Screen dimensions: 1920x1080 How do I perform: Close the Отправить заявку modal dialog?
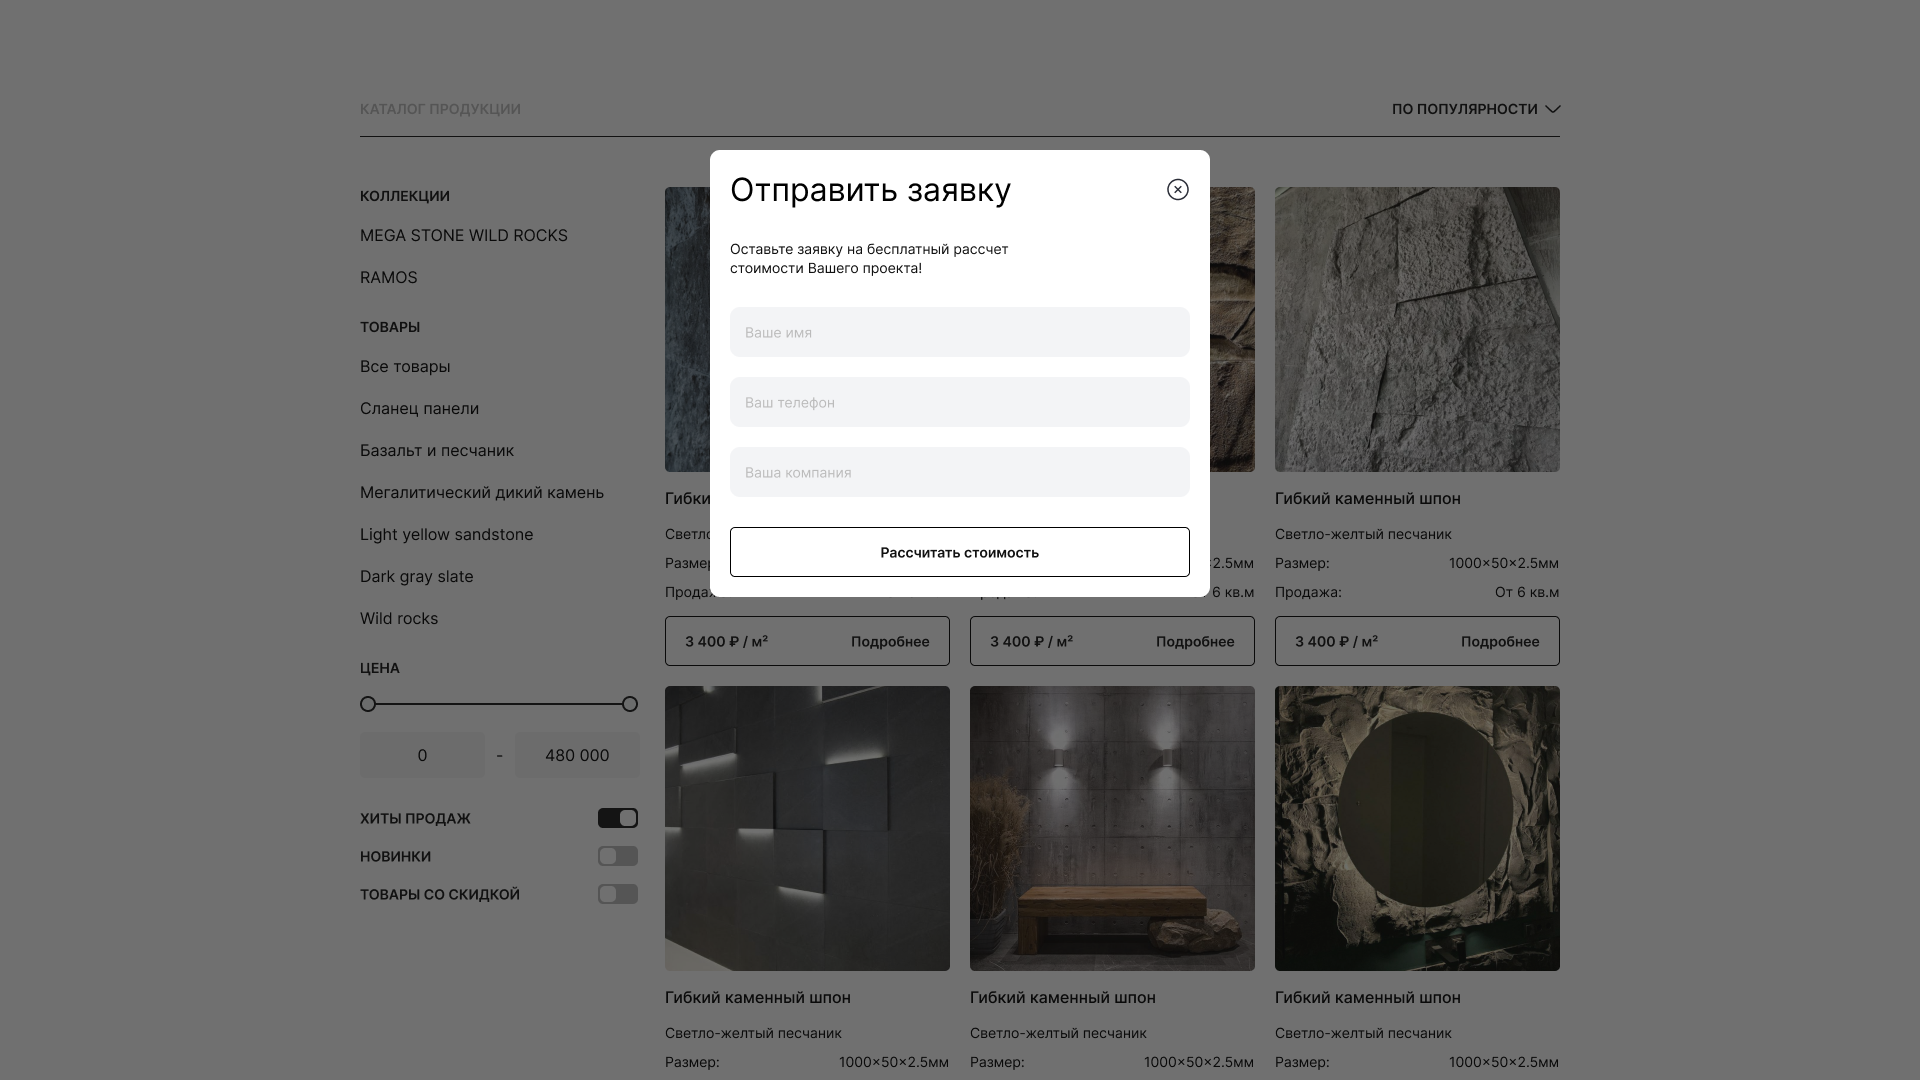coord(1177,190)
